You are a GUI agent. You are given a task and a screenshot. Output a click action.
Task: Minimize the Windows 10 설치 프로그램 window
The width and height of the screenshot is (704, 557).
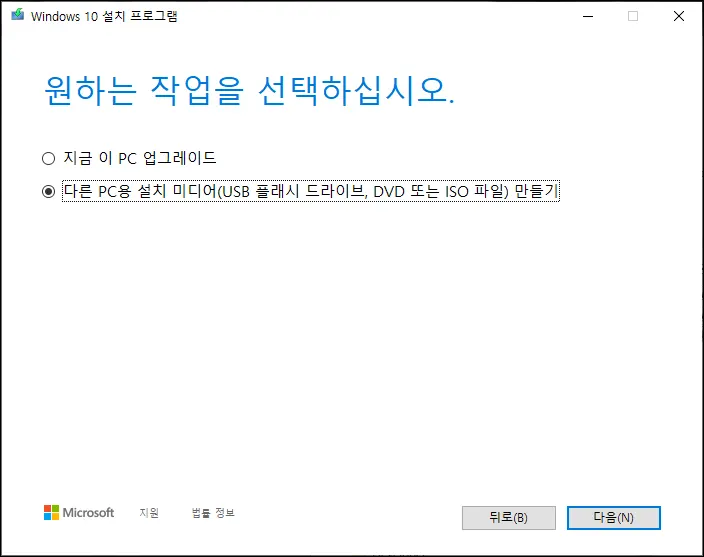coord(588,16)
